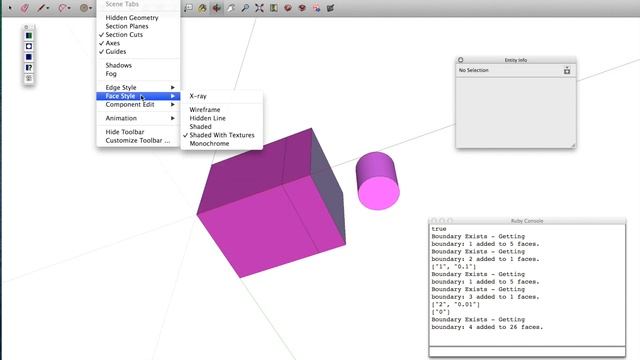Toggle X-ray face style
The image size is (640, 360).
click(222, 96)
